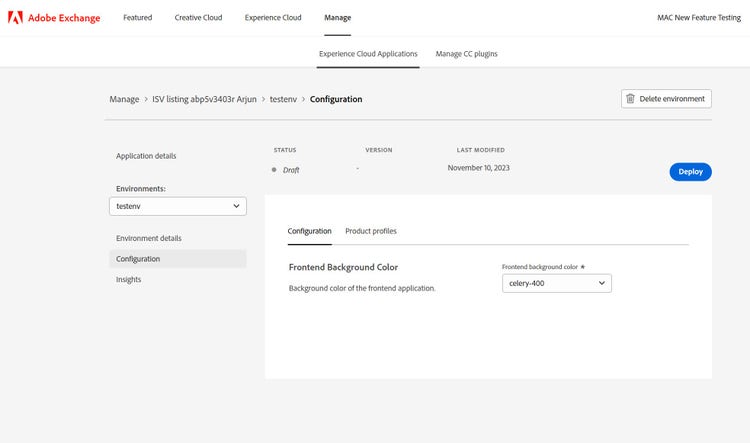The width and height of the screenshot is (750, 443).
Task: Open the Featured navigation item
Action: (x=137, y=18)
